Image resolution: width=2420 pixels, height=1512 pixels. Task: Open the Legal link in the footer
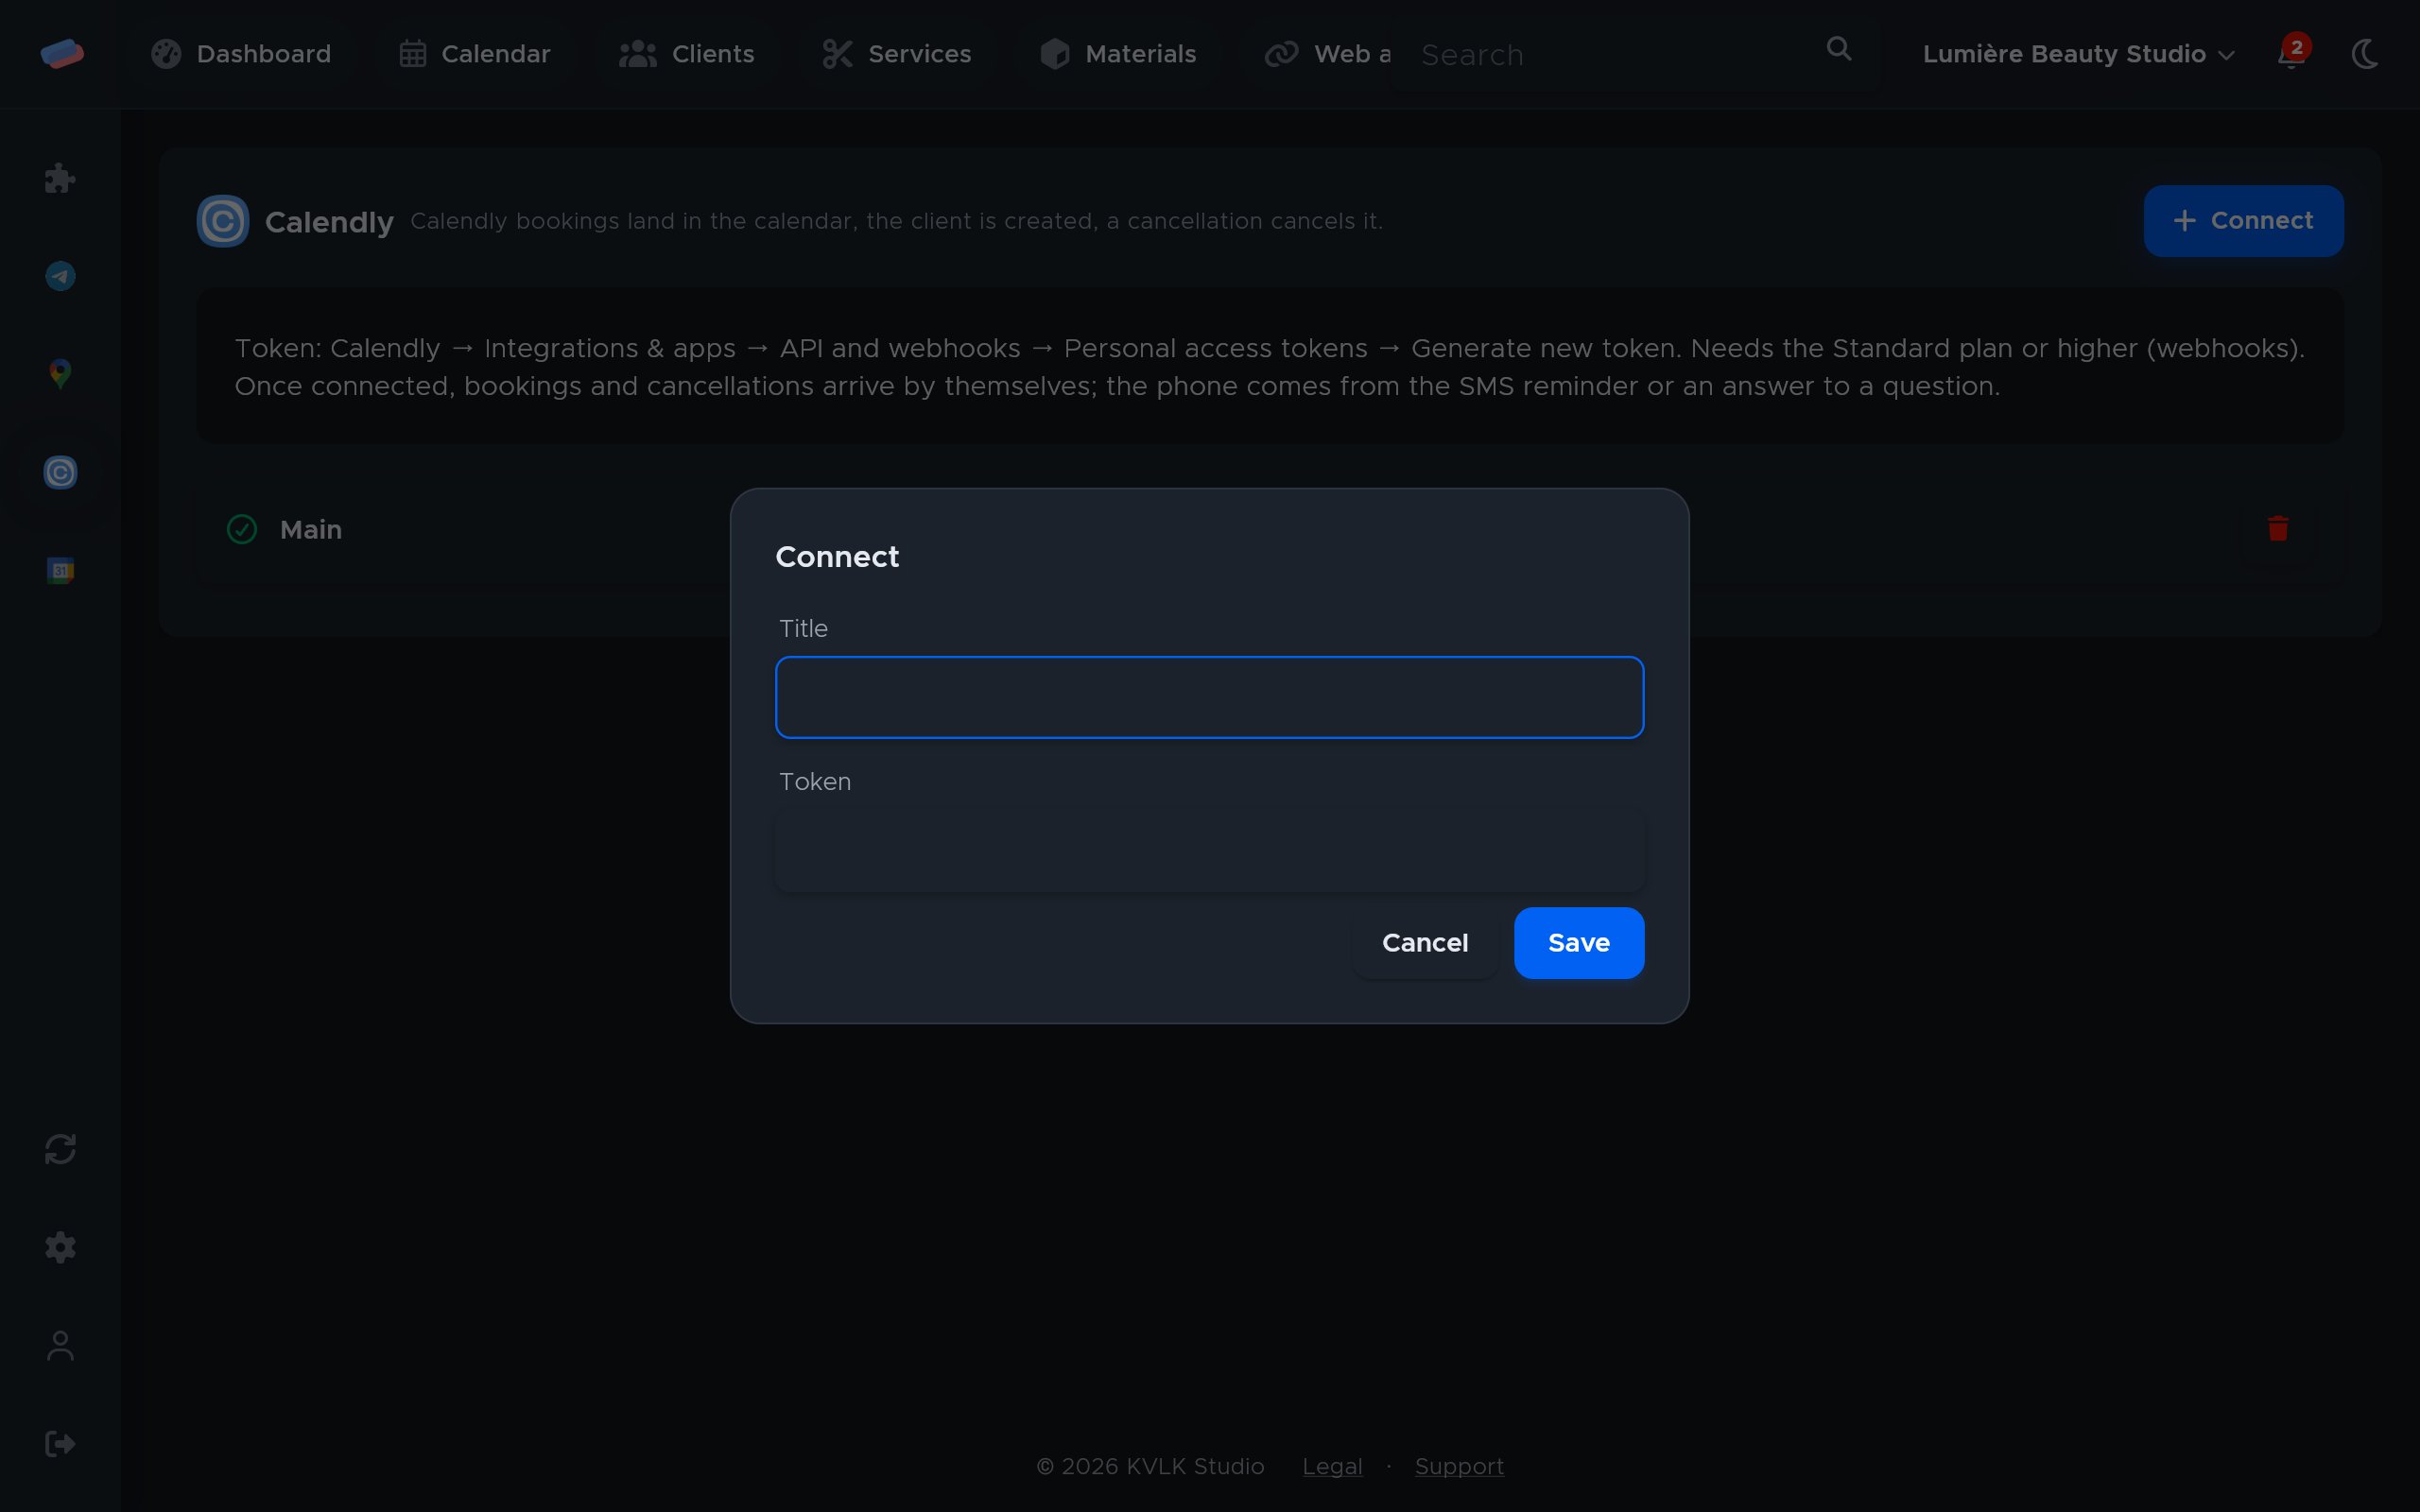point(1332,1466)
